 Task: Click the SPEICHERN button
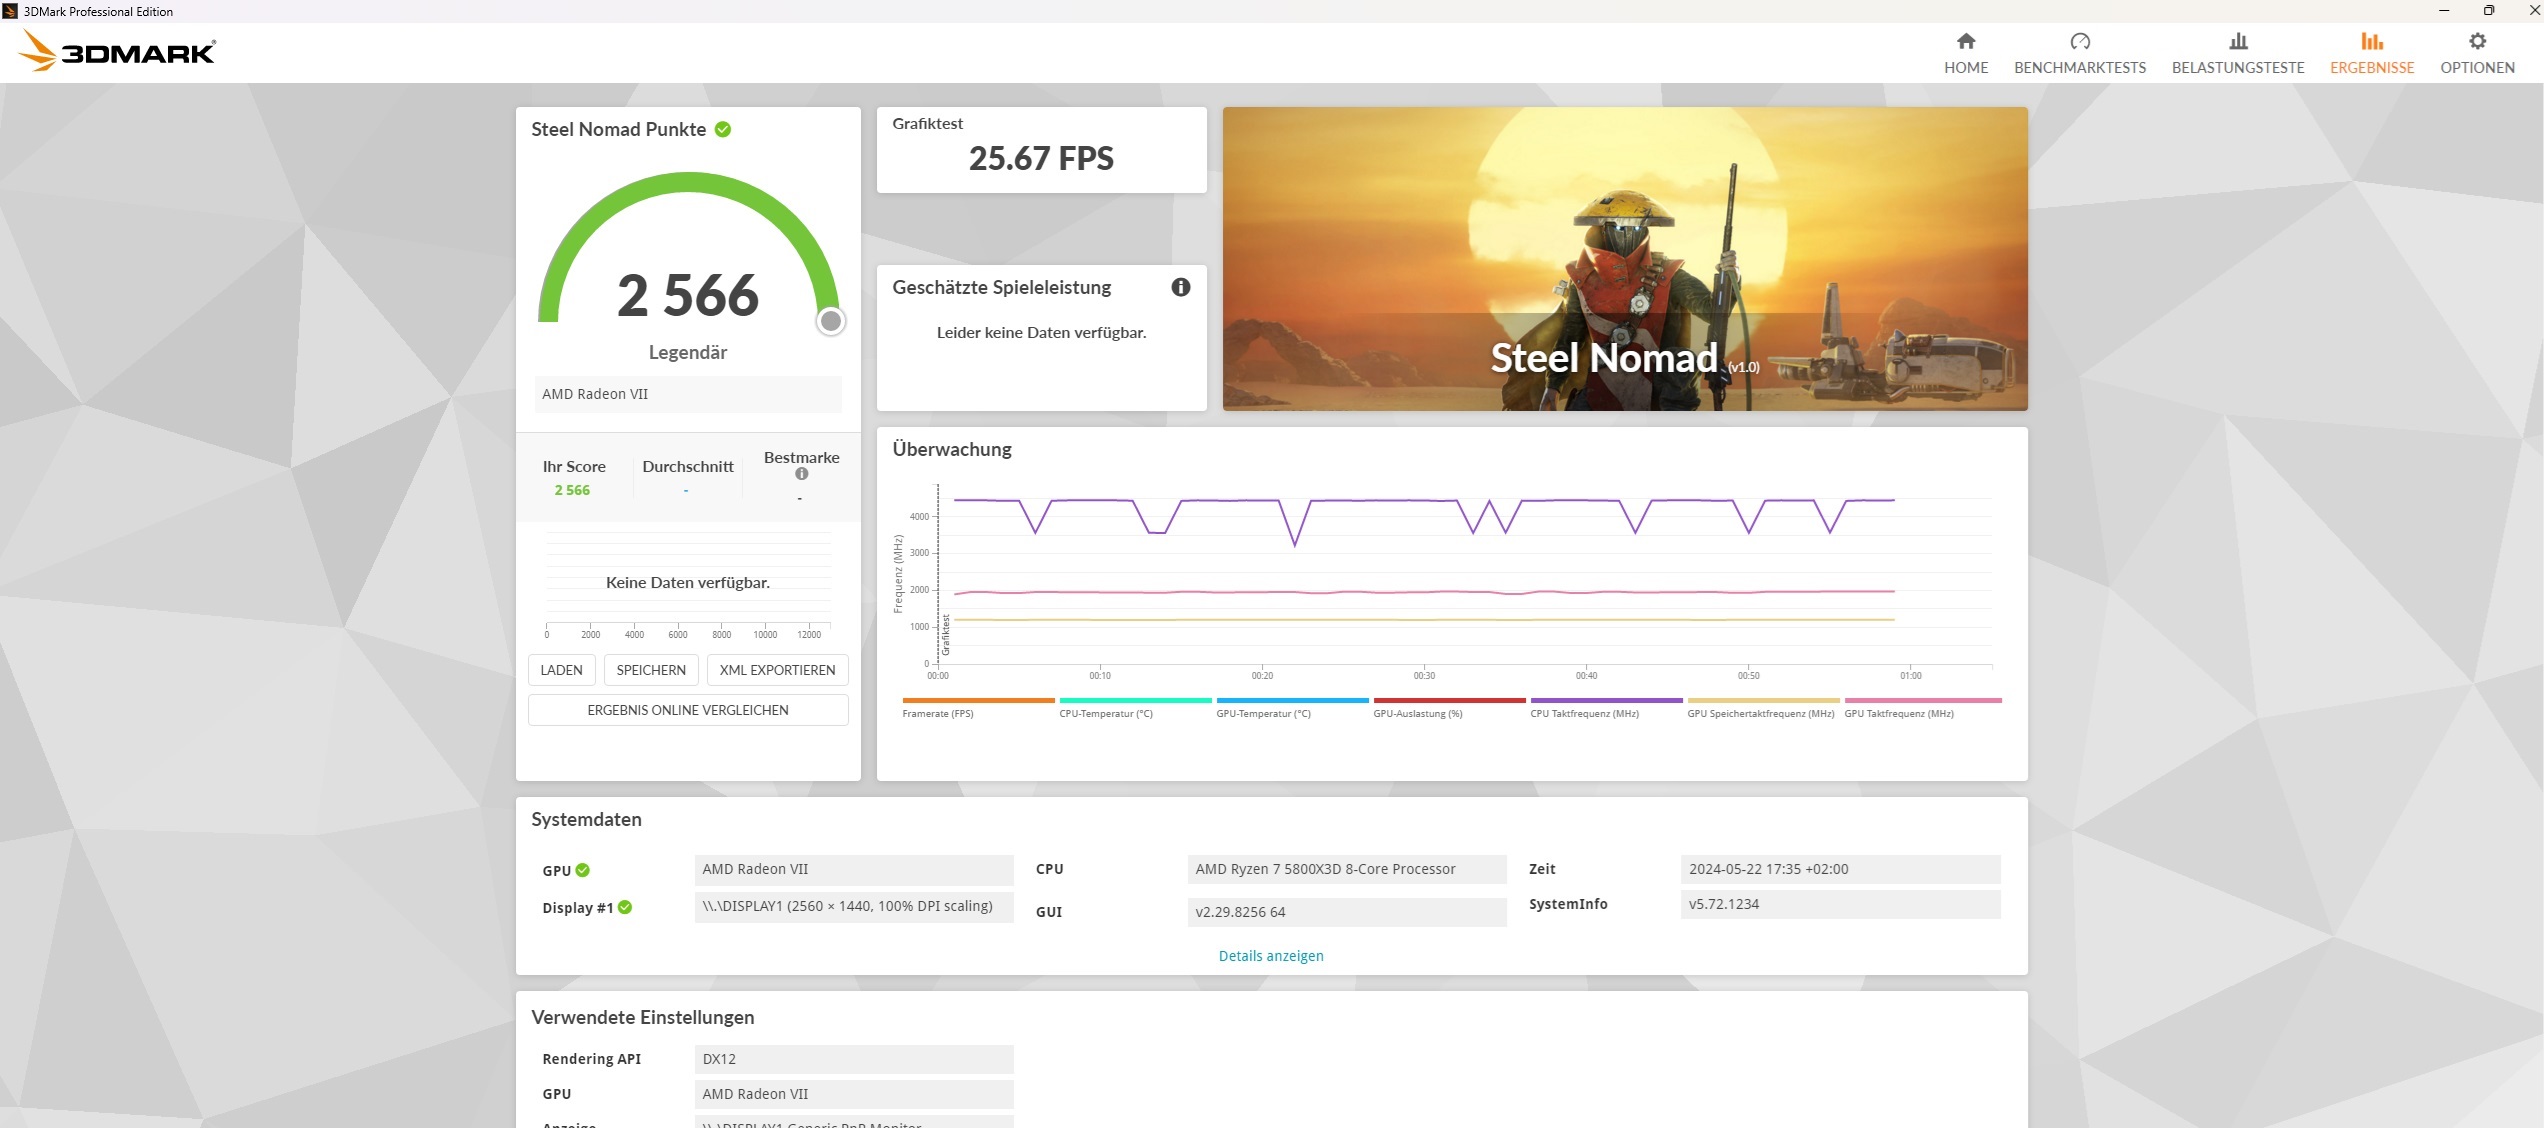[650, 670]
